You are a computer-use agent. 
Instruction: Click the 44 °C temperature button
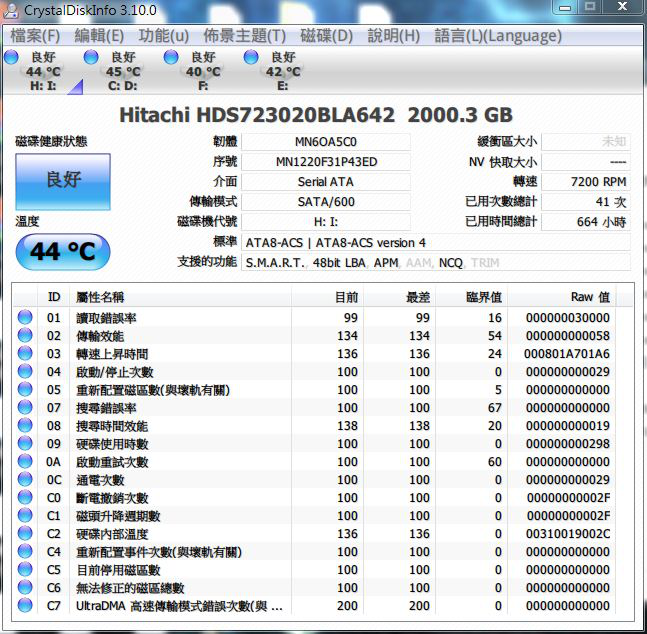[63, 252]
